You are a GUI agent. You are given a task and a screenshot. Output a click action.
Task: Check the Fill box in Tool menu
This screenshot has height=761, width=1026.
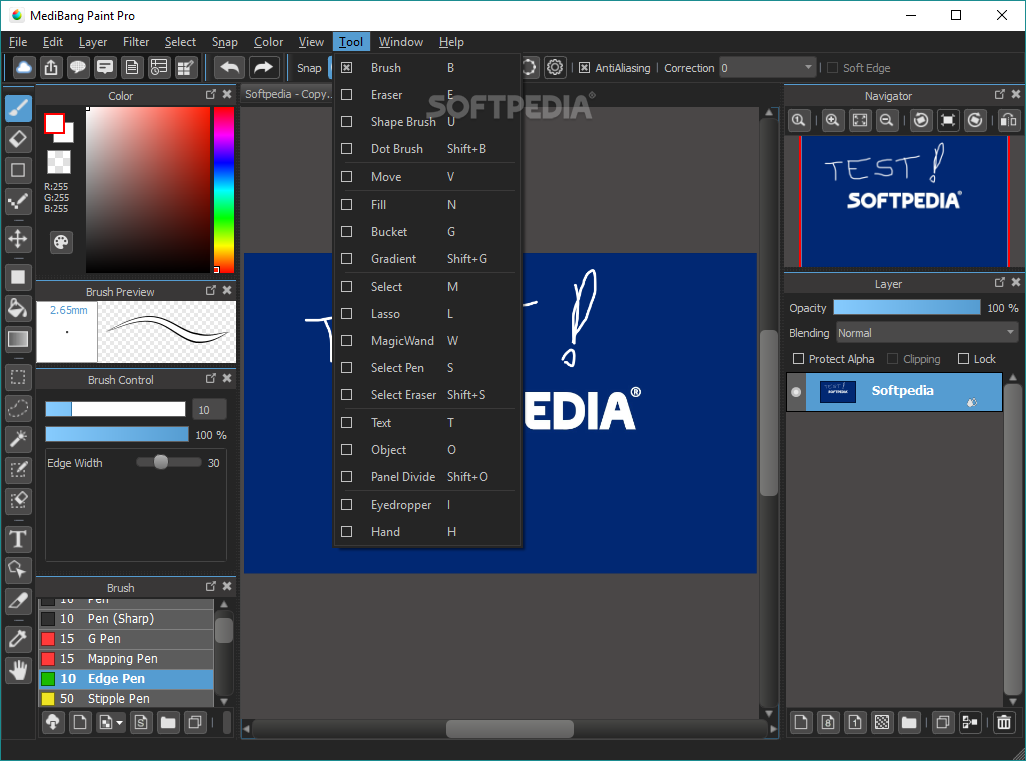(347, 205)
